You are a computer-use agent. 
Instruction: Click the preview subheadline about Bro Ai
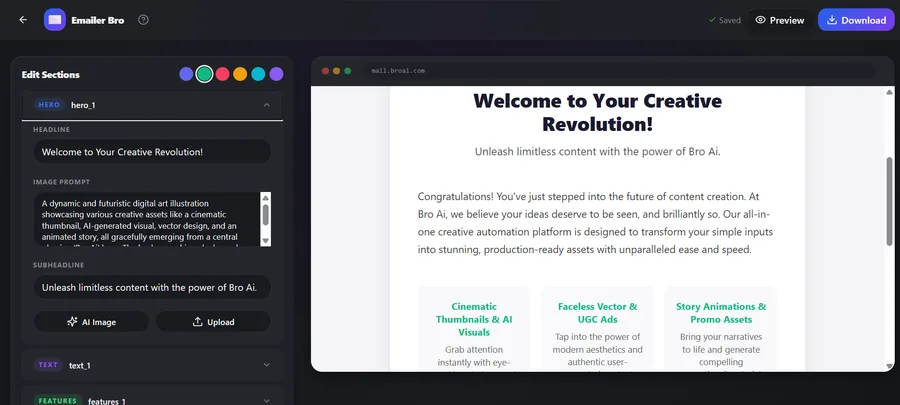coord(598,152)
